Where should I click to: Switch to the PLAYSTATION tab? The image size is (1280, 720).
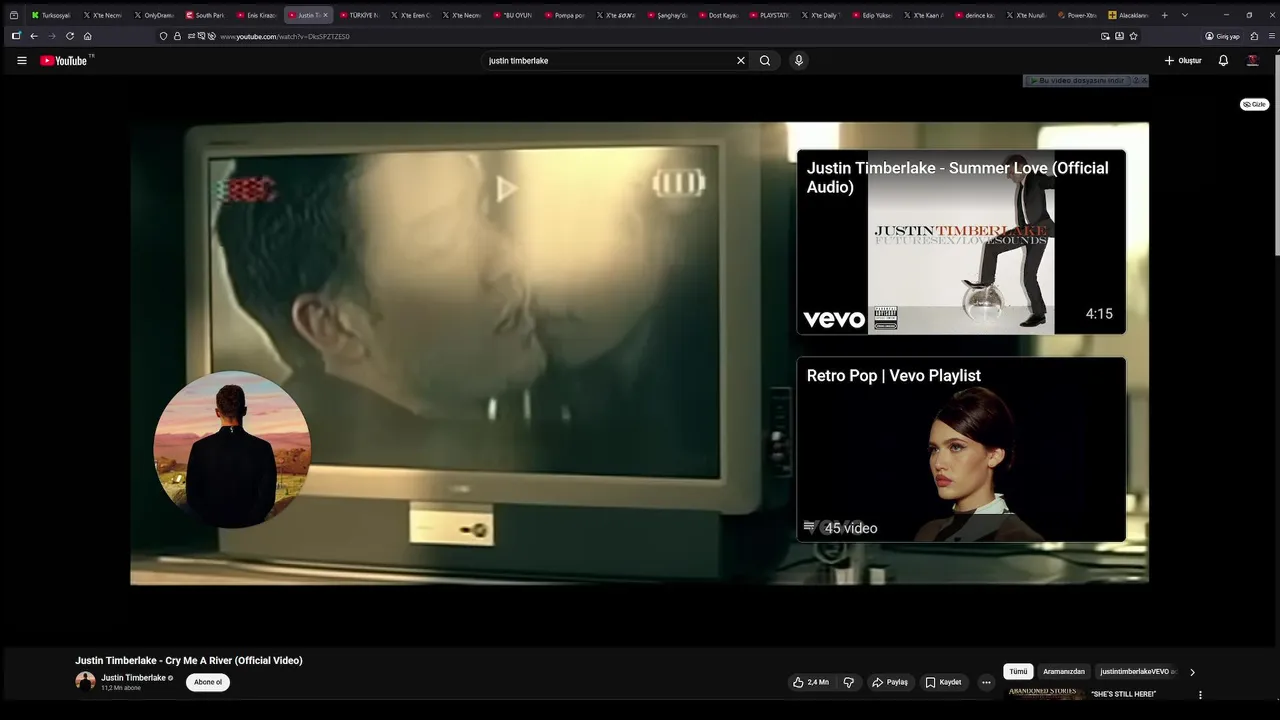[769, 15]
